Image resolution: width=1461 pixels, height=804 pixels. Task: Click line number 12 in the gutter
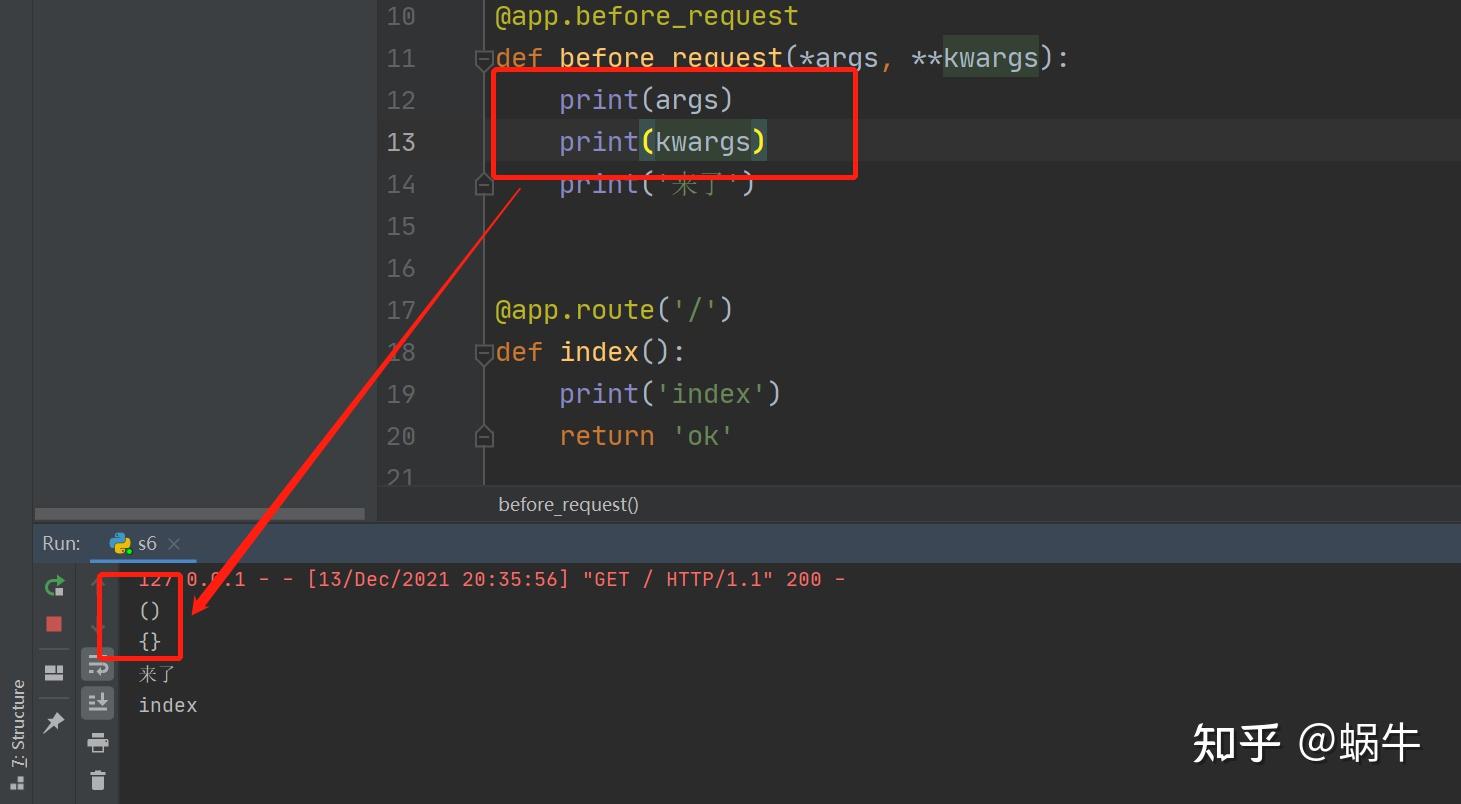(401, 100)
